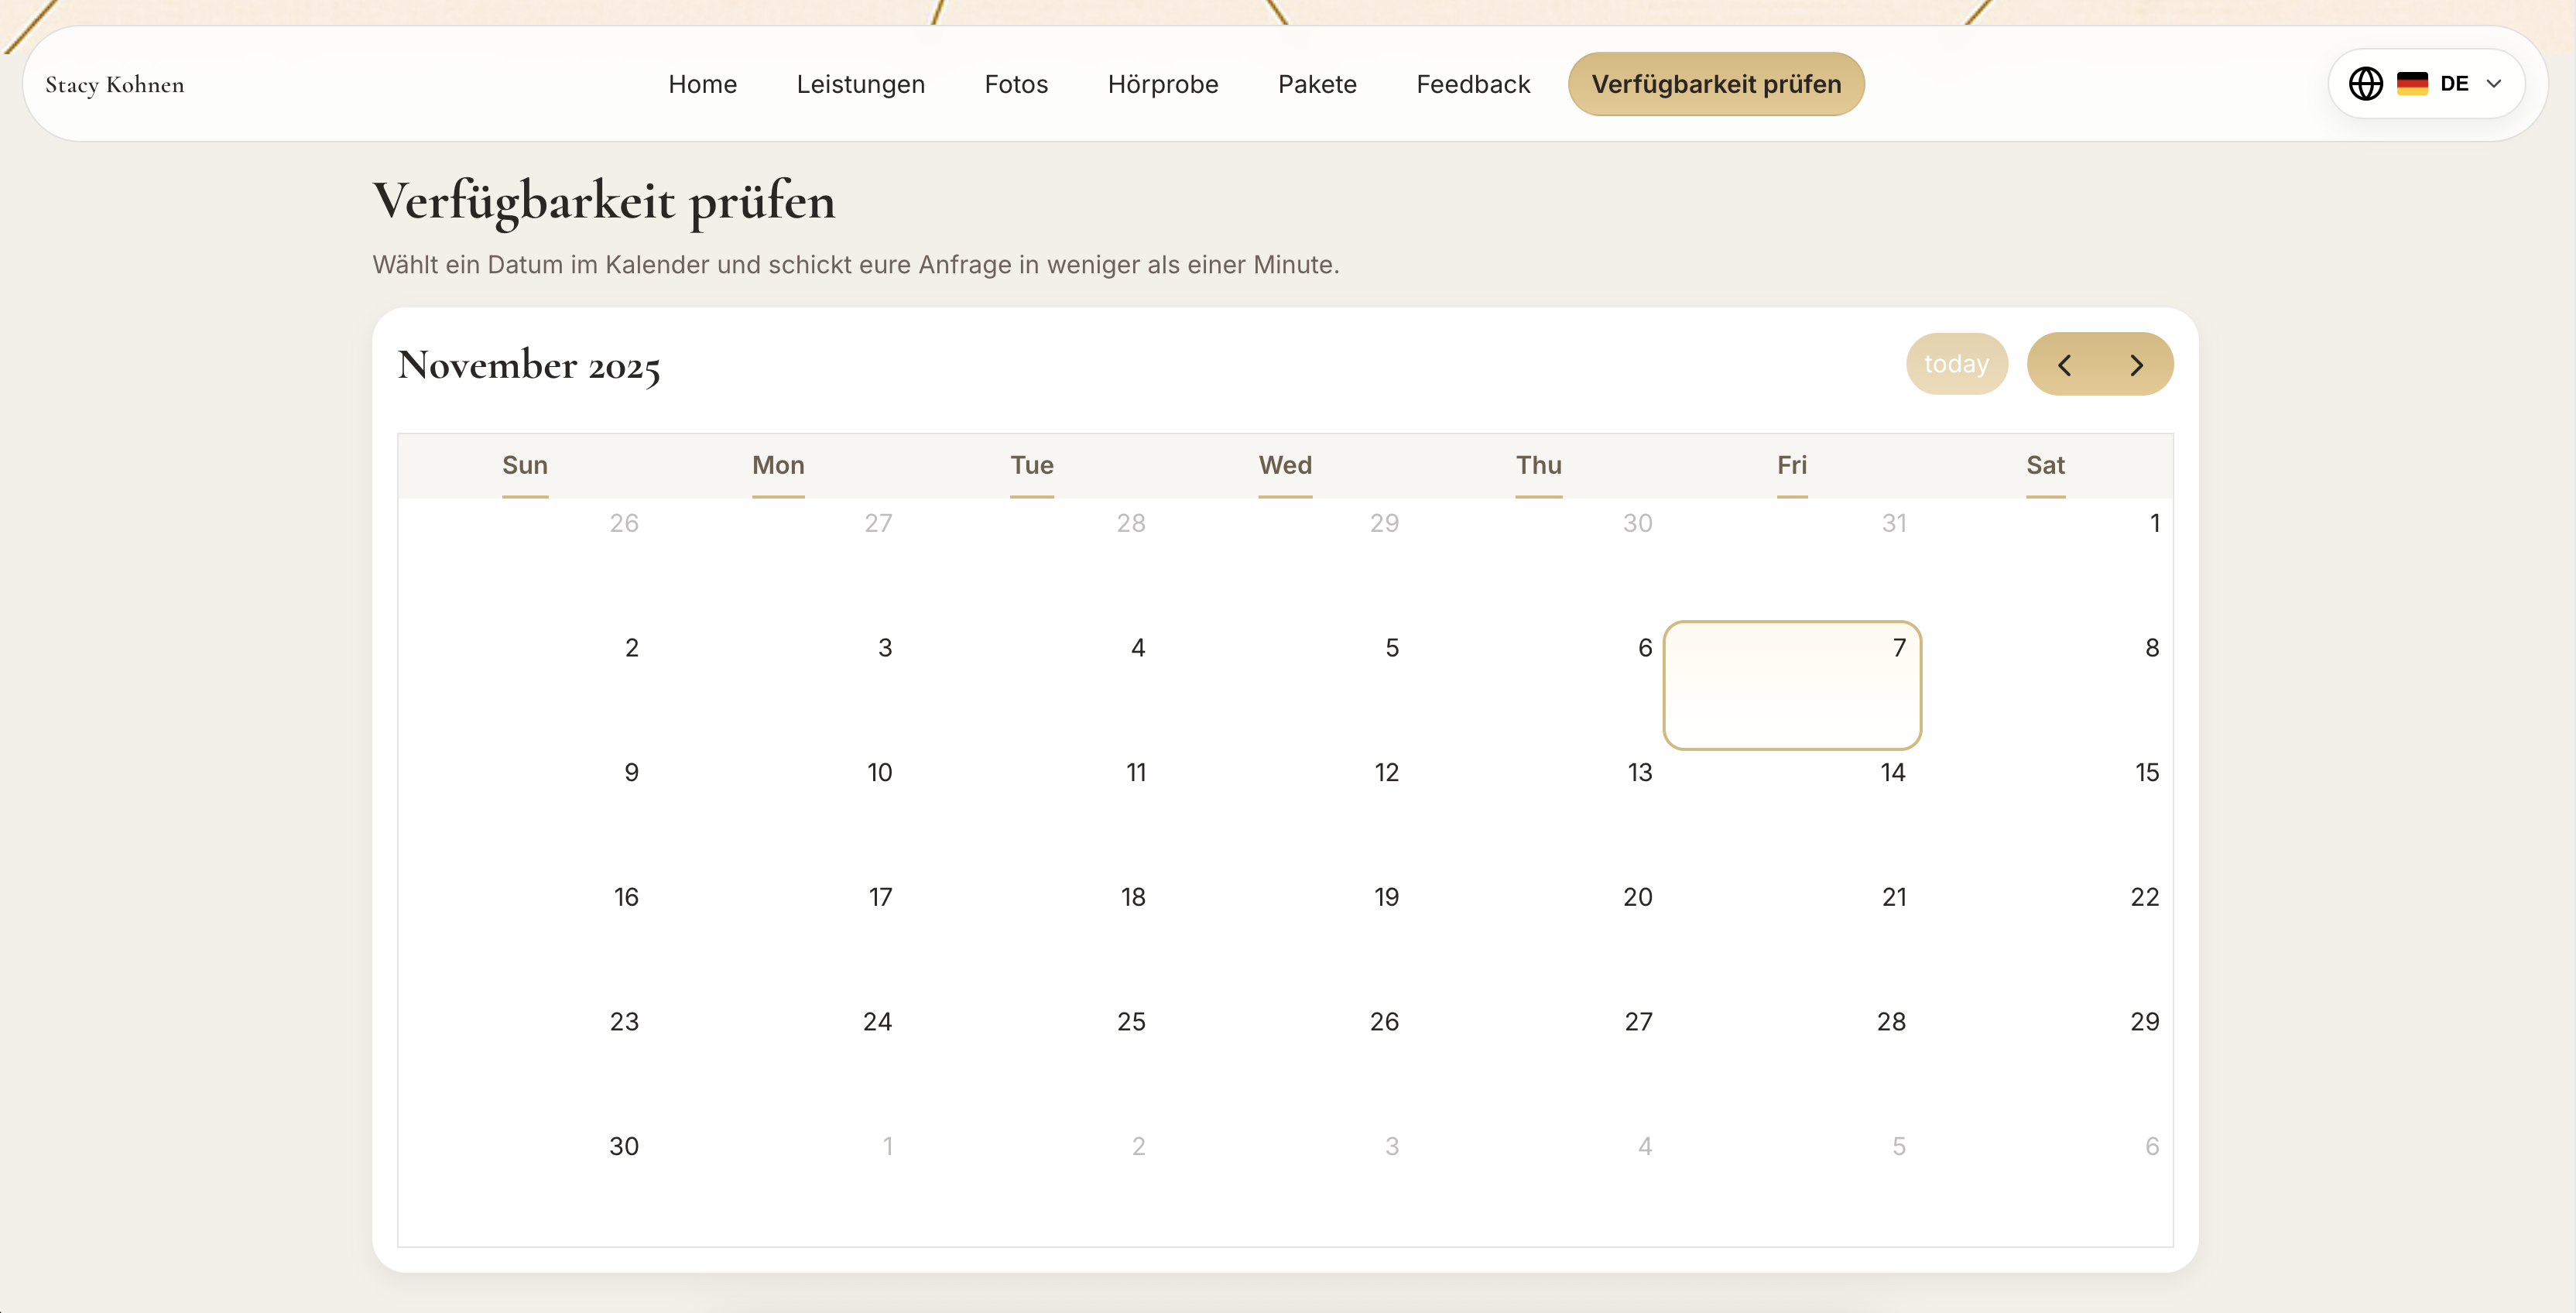Screen dimensions: 2576x1313
Task: Click the Stacy Kohnen site name
Action: tap(114, 84)
